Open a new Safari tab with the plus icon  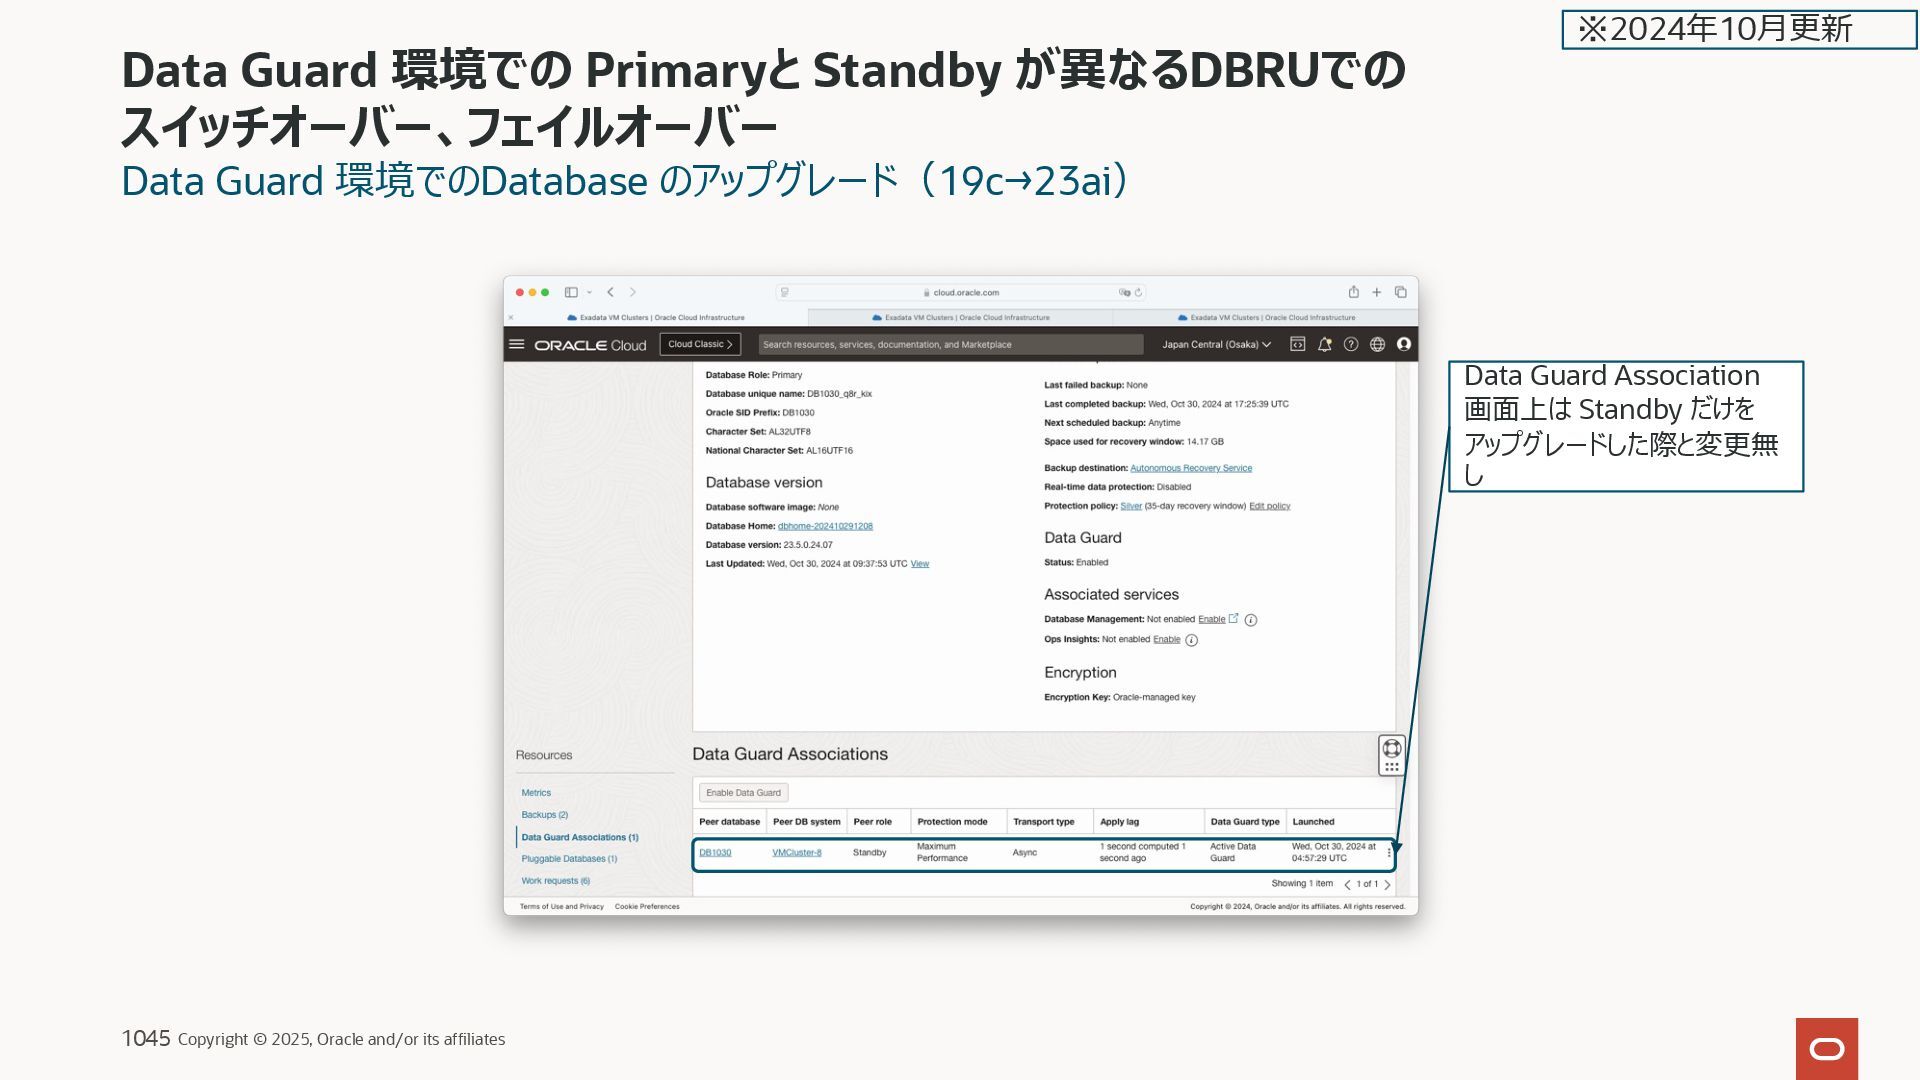pyautogui.click(x=1376, y=292)
